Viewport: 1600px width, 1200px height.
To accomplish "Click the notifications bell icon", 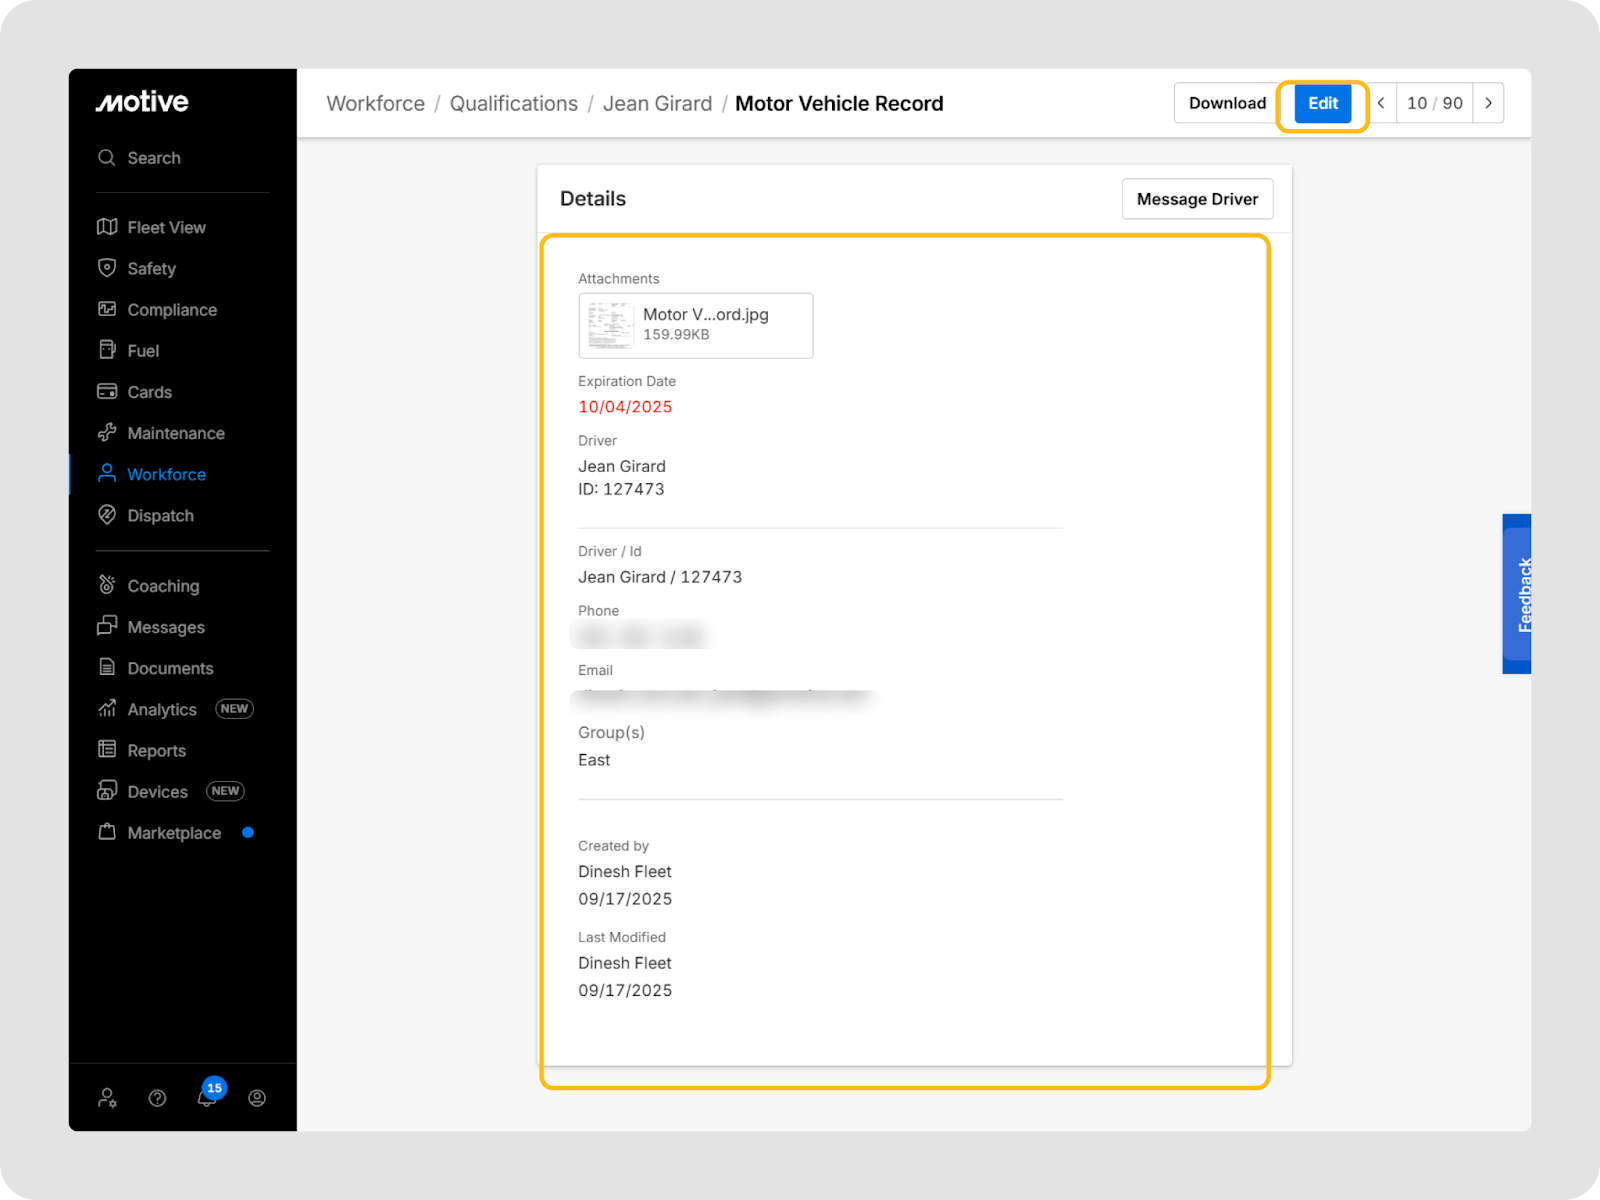I will pos(207,1098).
